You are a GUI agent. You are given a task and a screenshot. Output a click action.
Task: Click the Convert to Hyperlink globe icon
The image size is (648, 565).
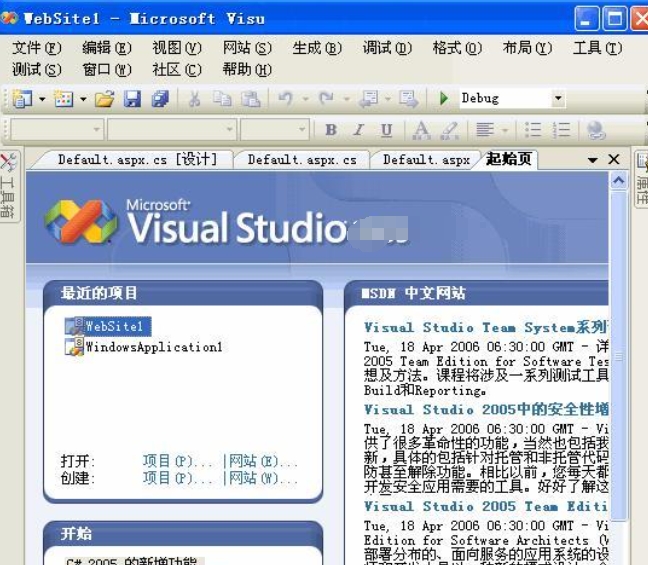point(596,130)
